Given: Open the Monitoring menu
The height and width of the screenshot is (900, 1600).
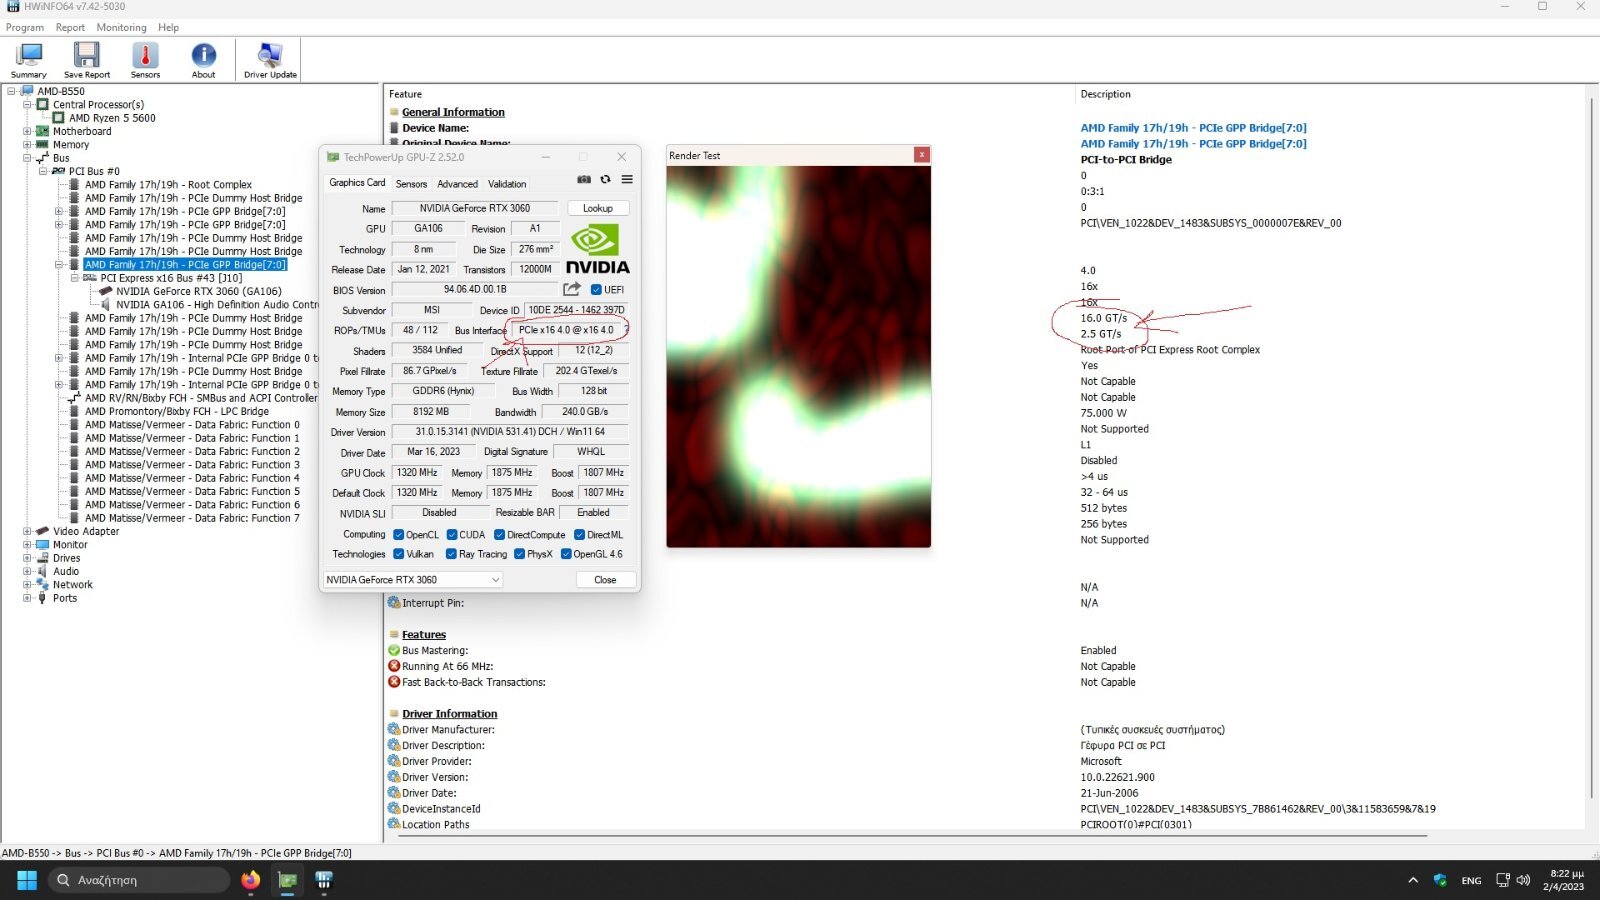Looking at the screenshot, I should [x=121, y=27].
